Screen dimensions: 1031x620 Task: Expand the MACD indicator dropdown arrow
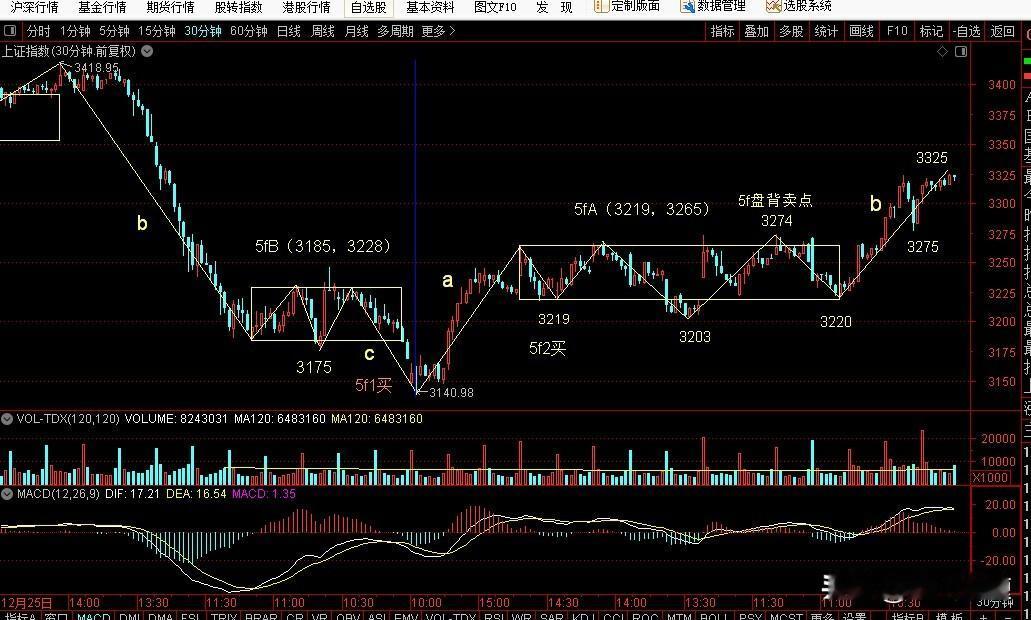7,493
